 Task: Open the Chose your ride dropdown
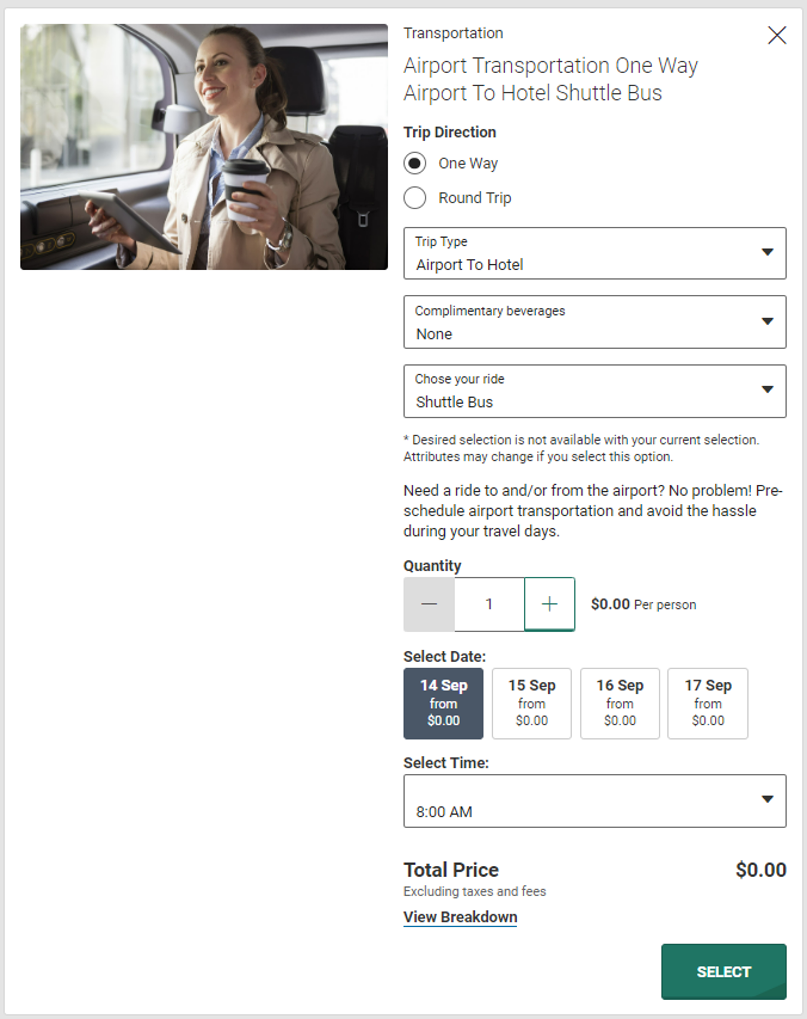pyautogui.click(x=594, y=391)
